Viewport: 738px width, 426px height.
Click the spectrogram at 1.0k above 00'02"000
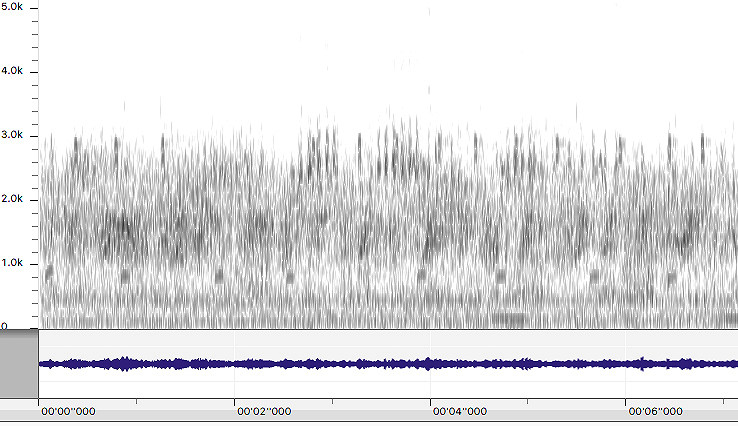[236, 263]
